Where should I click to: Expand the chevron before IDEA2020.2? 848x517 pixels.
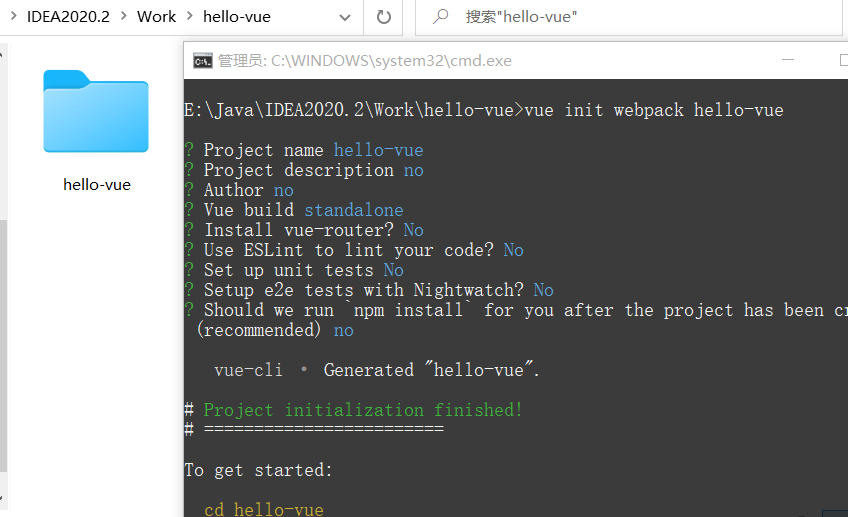point(12,16)
